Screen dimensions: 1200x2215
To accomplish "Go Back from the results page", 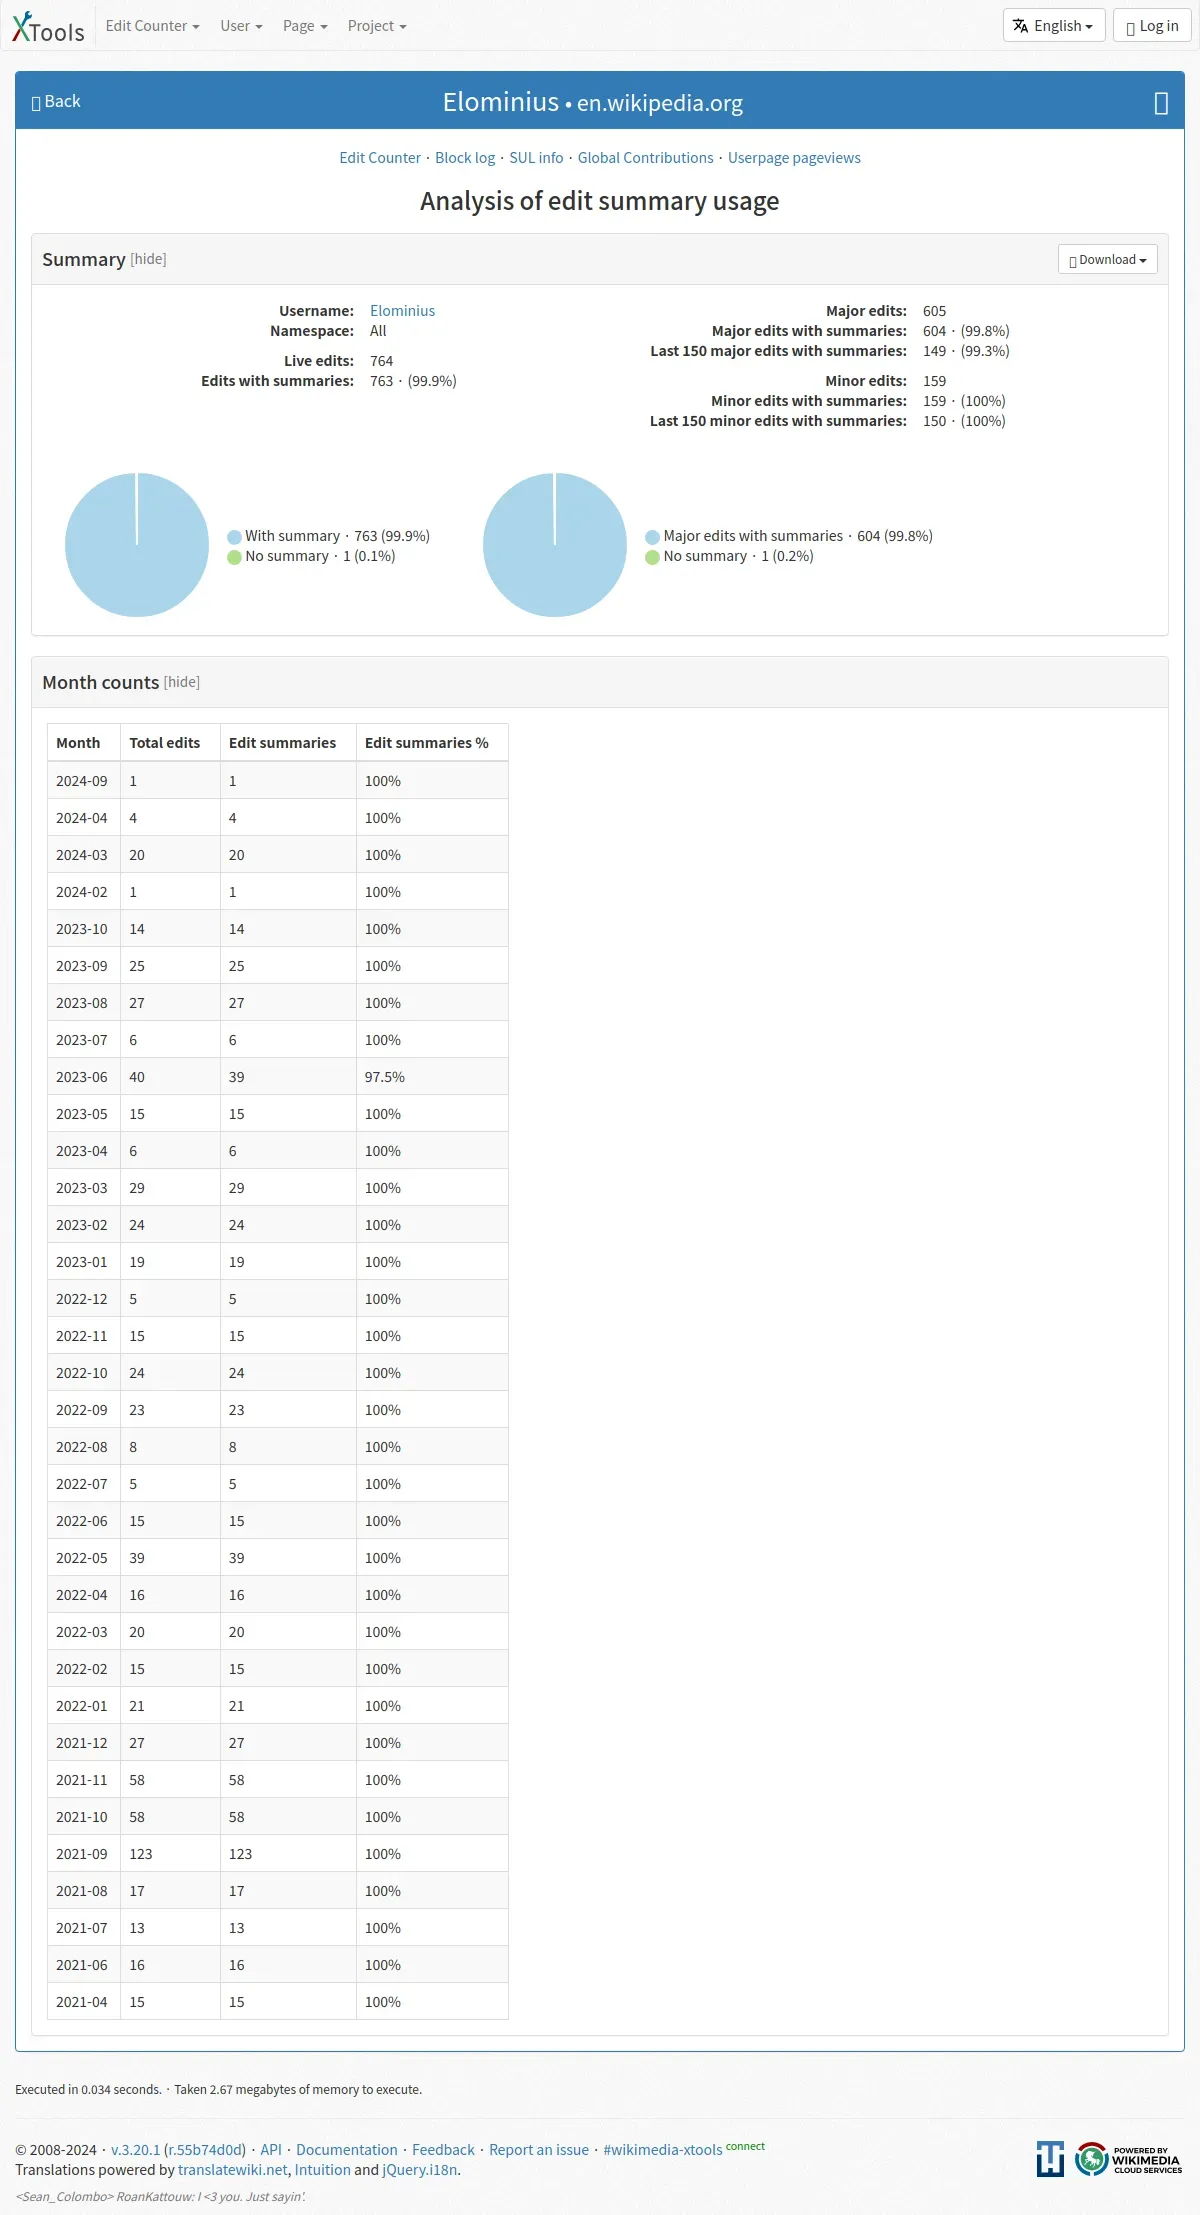I will tap(56, 101).
